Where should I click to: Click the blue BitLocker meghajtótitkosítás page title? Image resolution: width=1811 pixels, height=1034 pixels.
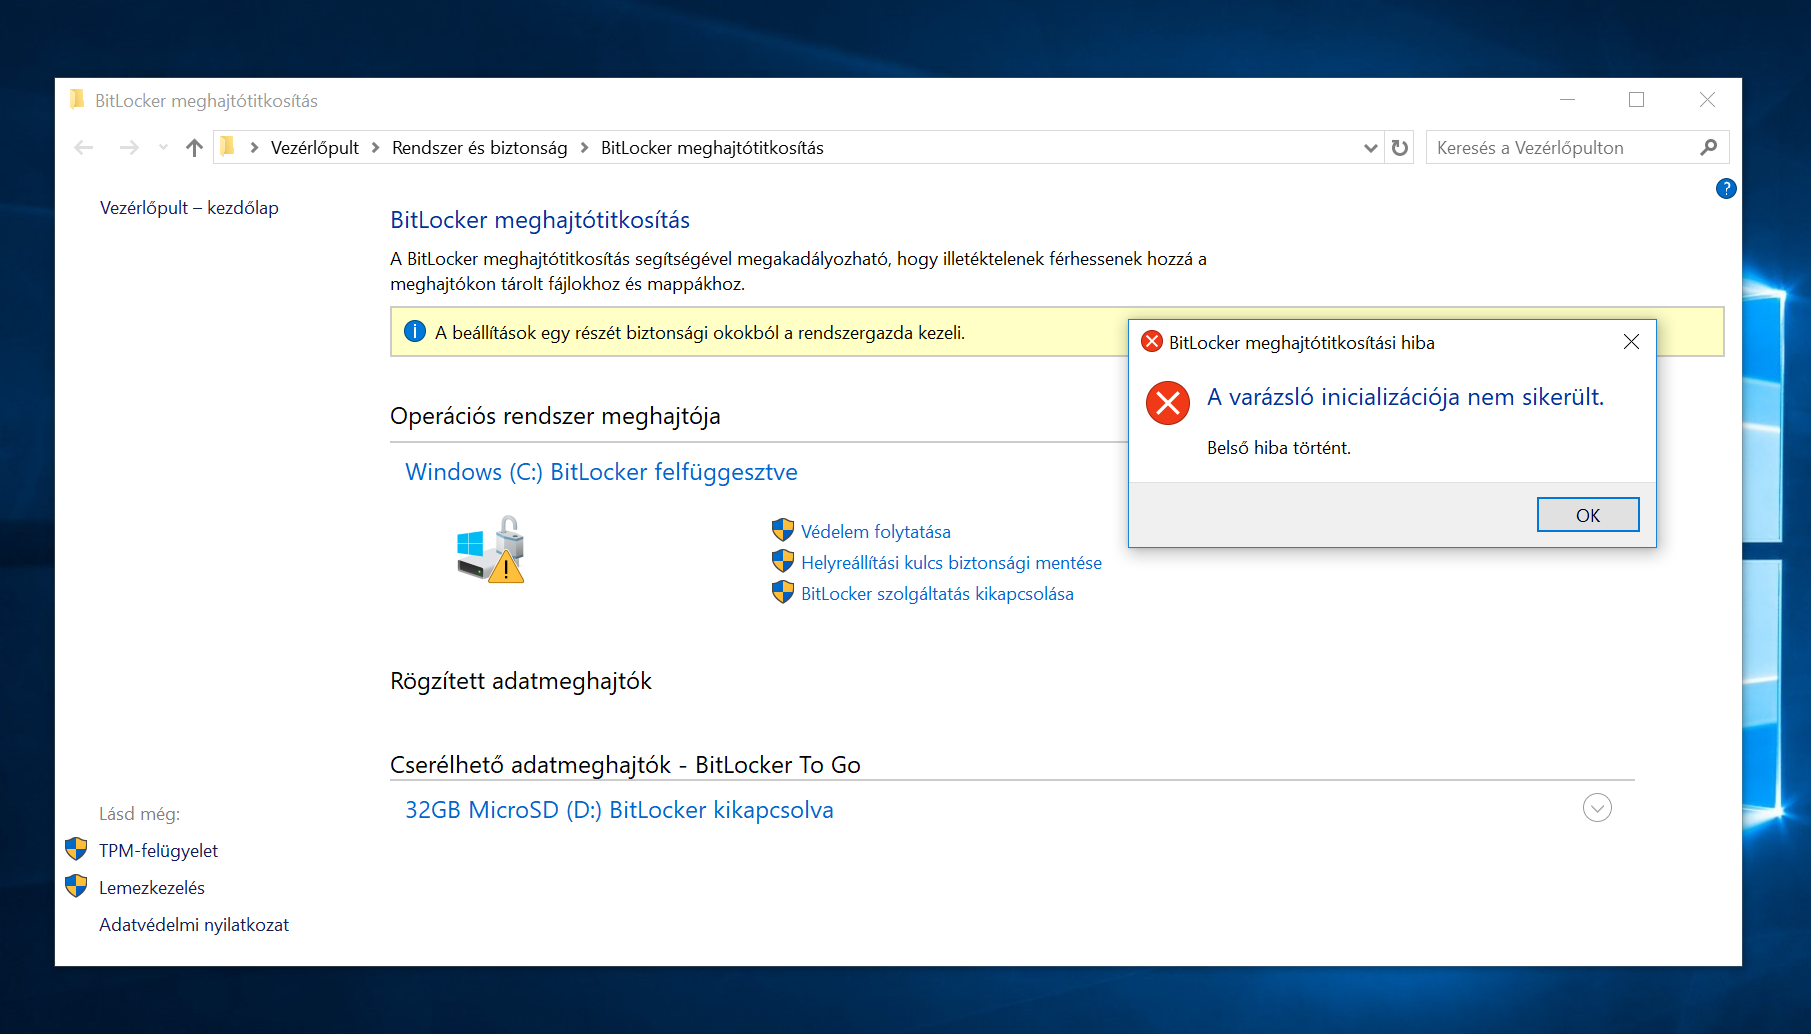tap(540, 220)
